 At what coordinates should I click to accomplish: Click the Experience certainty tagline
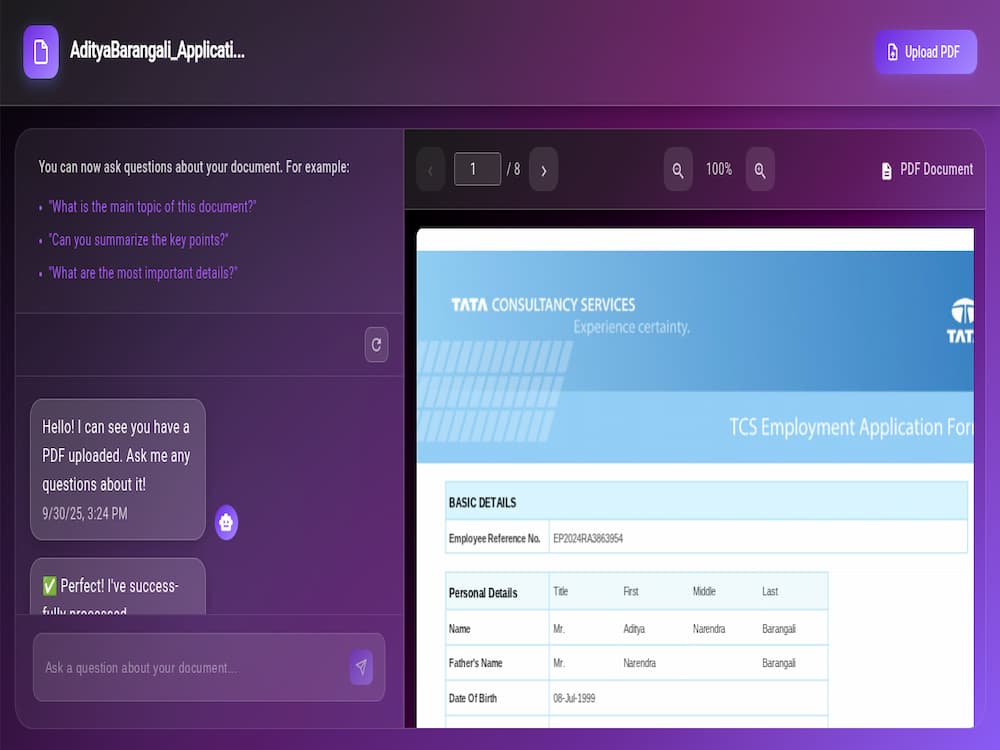[x=631, y=327]
